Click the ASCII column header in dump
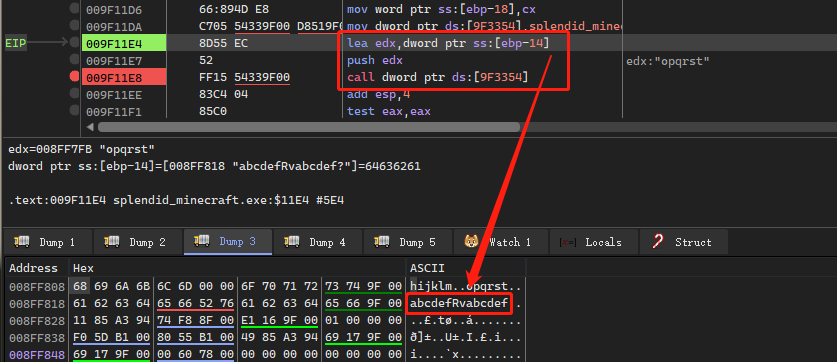The image size is (837, 362). pyautogui.click(x=427, y=268)
